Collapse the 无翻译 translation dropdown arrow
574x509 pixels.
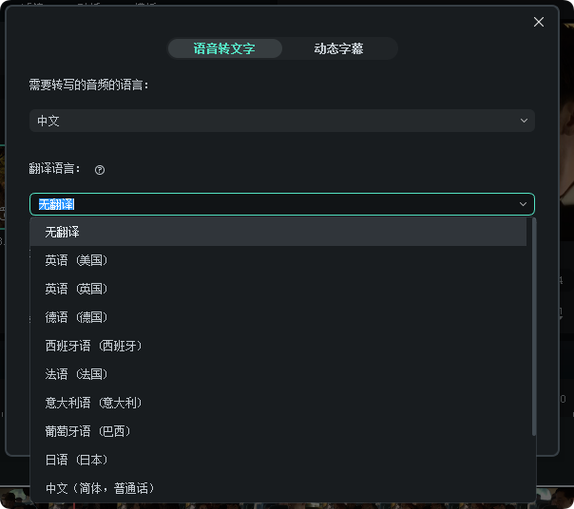click(523, 204)
